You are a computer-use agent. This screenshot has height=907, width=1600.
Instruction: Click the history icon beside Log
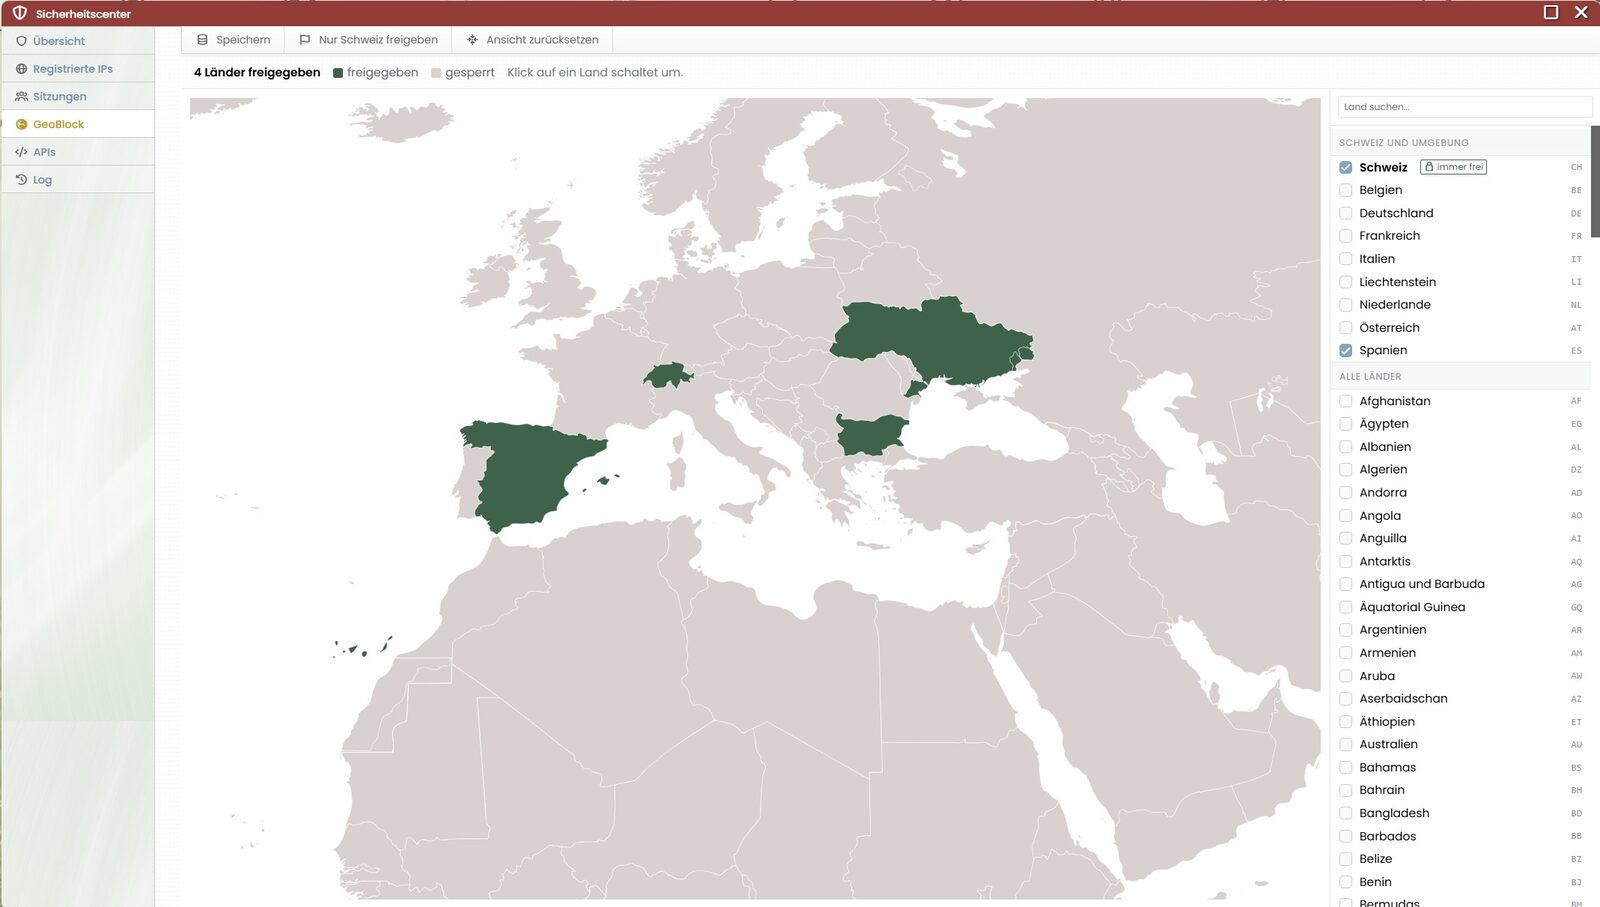[21, 180]
